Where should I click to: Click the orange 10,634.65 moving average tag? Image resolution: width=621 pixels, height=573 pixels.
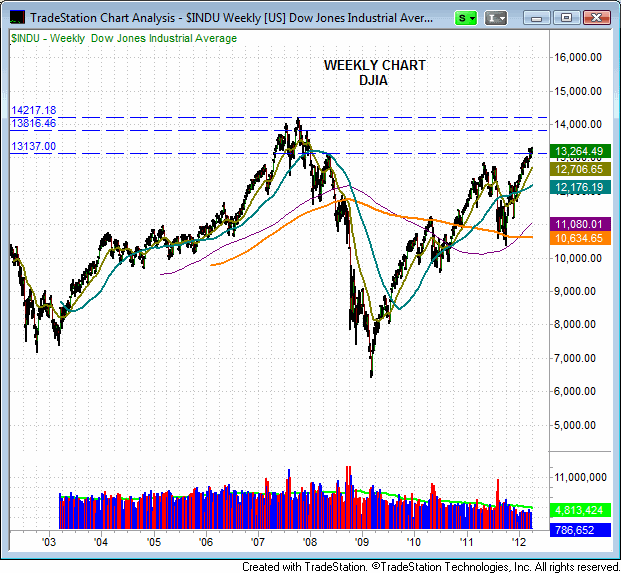(x=576, y=238)
